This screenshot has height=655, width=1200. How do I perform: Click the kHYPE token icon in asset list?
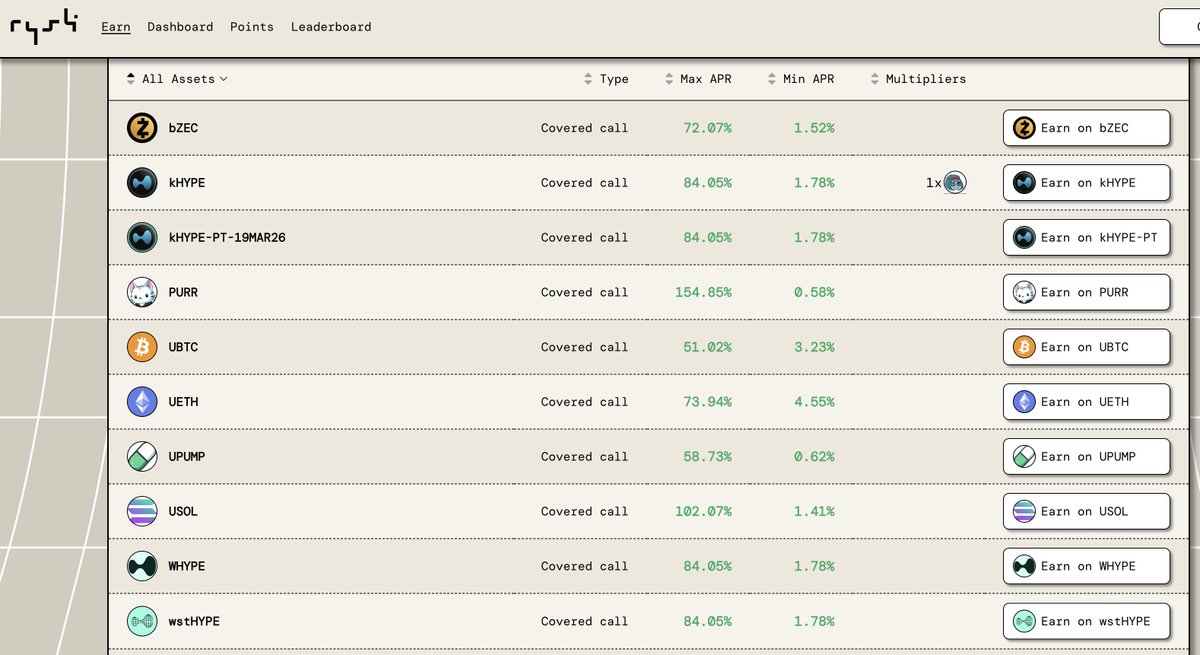pos(143,183)
